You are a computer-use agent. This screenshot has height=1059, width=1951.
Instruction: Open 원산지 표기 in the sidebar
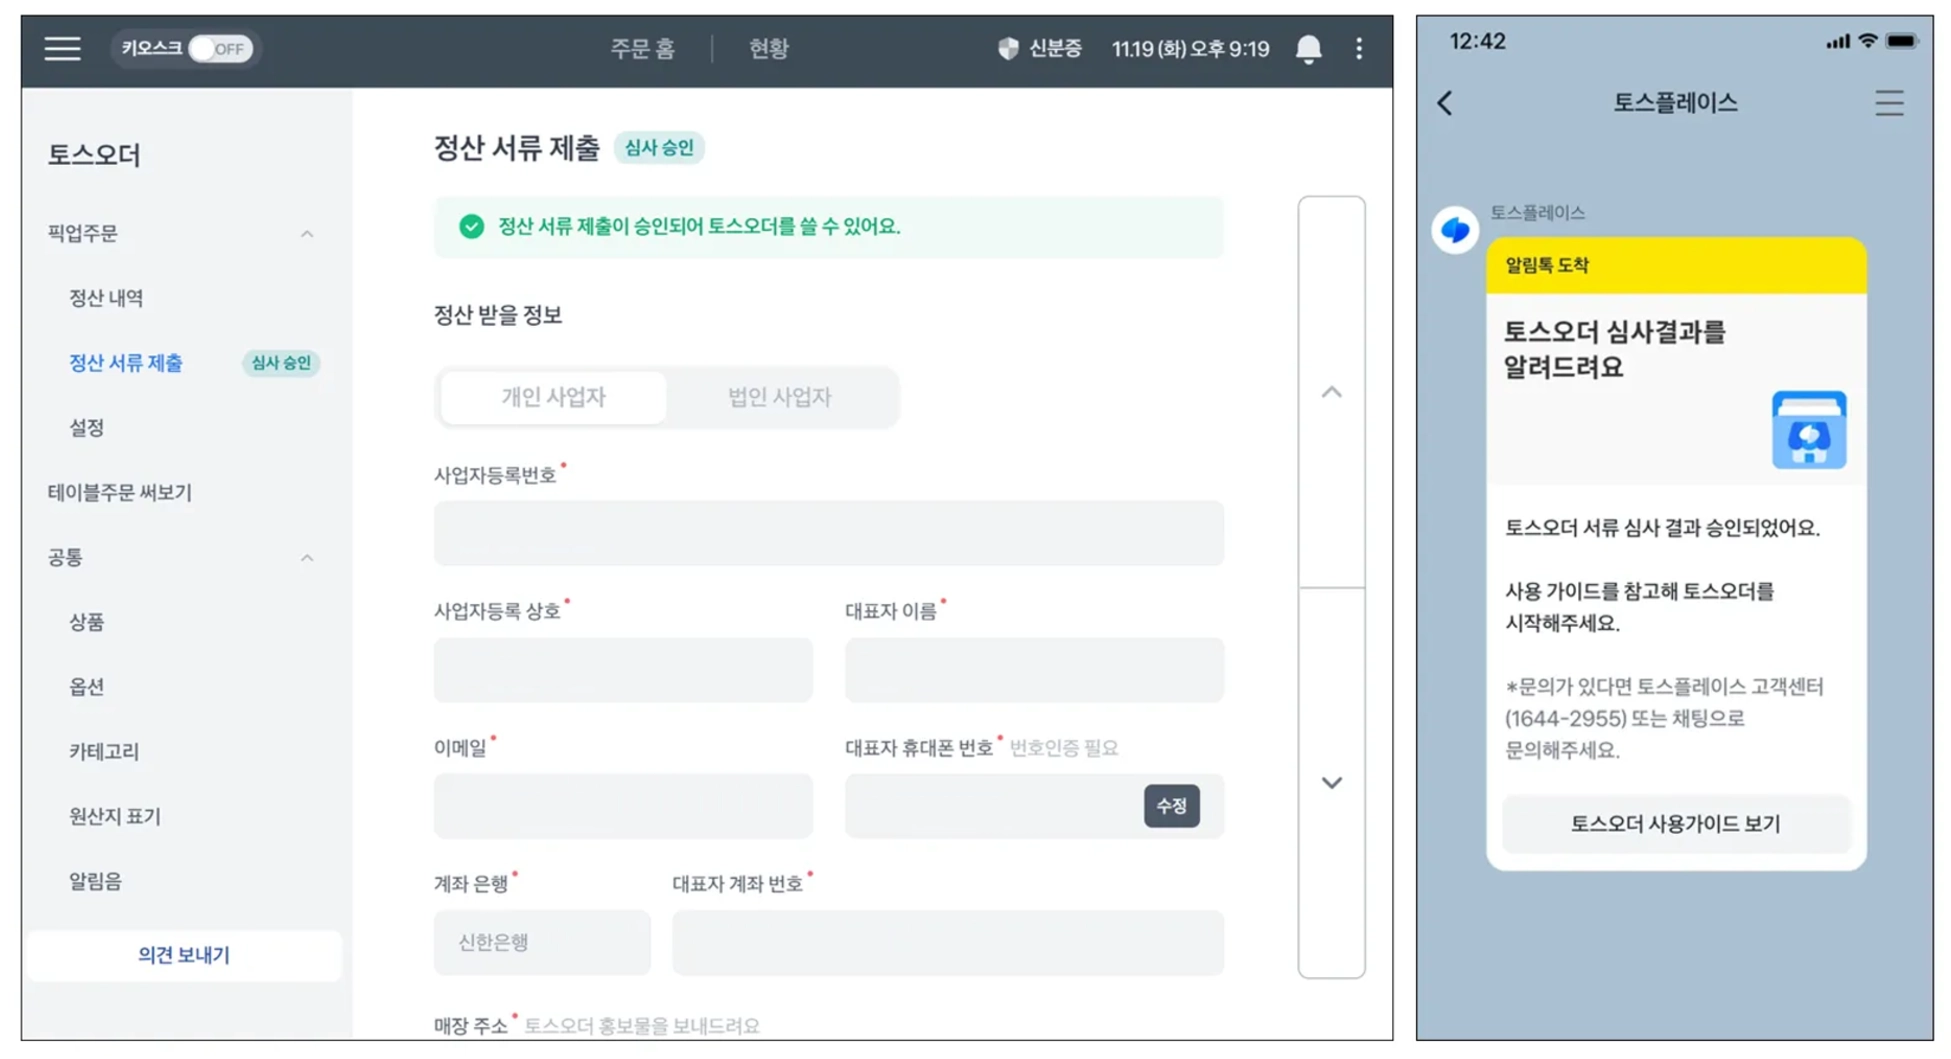(115, 817)
